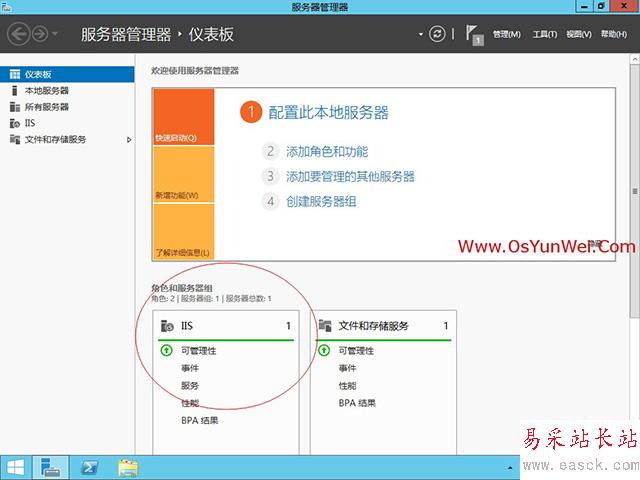Click the 所有服务器 sidebar icon
Screen dimensions: 640x480
tap(15, 107)
